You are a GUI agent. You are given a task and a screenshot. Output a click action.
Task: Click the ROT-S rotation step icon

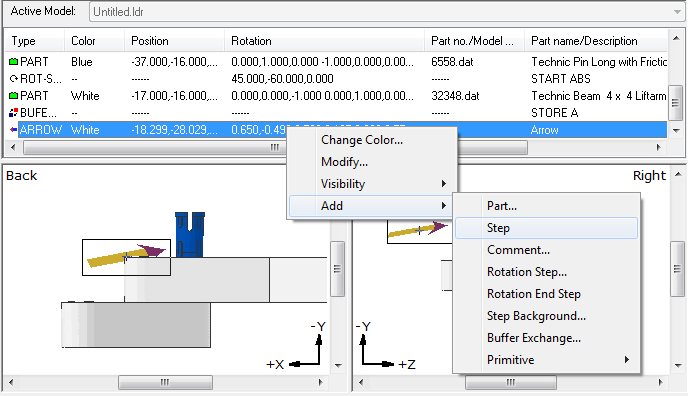click(14, 79)
